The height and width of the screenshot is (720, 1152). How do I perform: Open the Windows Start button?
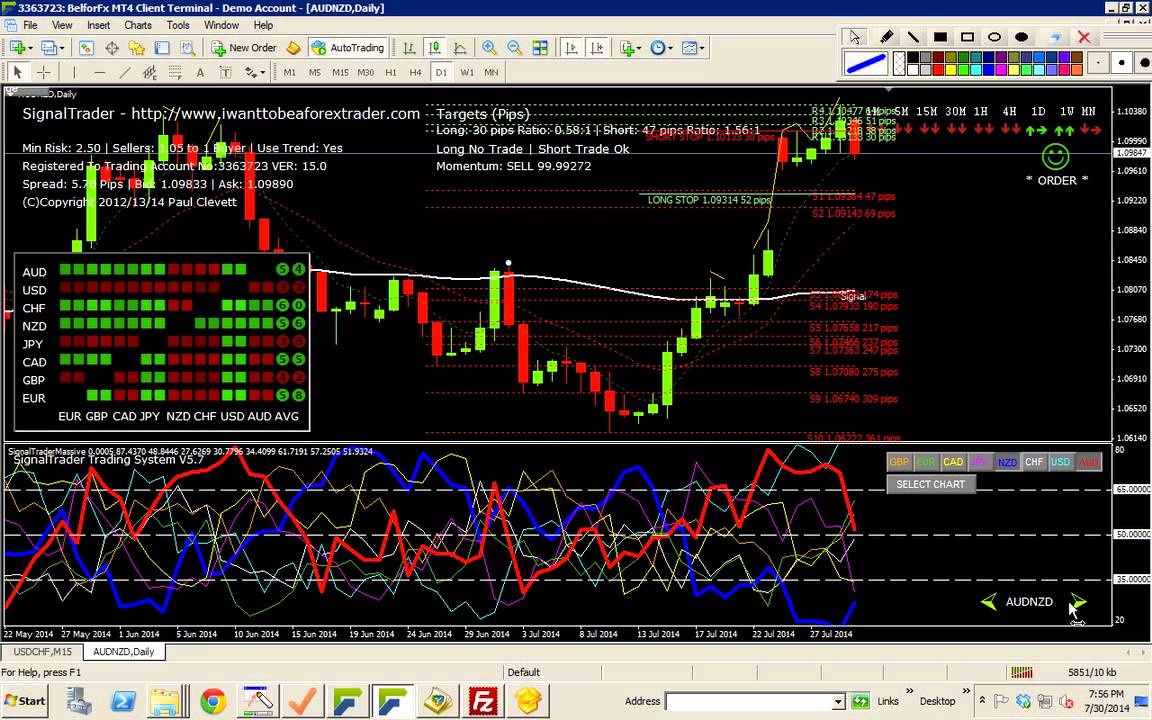pos(25,701)
